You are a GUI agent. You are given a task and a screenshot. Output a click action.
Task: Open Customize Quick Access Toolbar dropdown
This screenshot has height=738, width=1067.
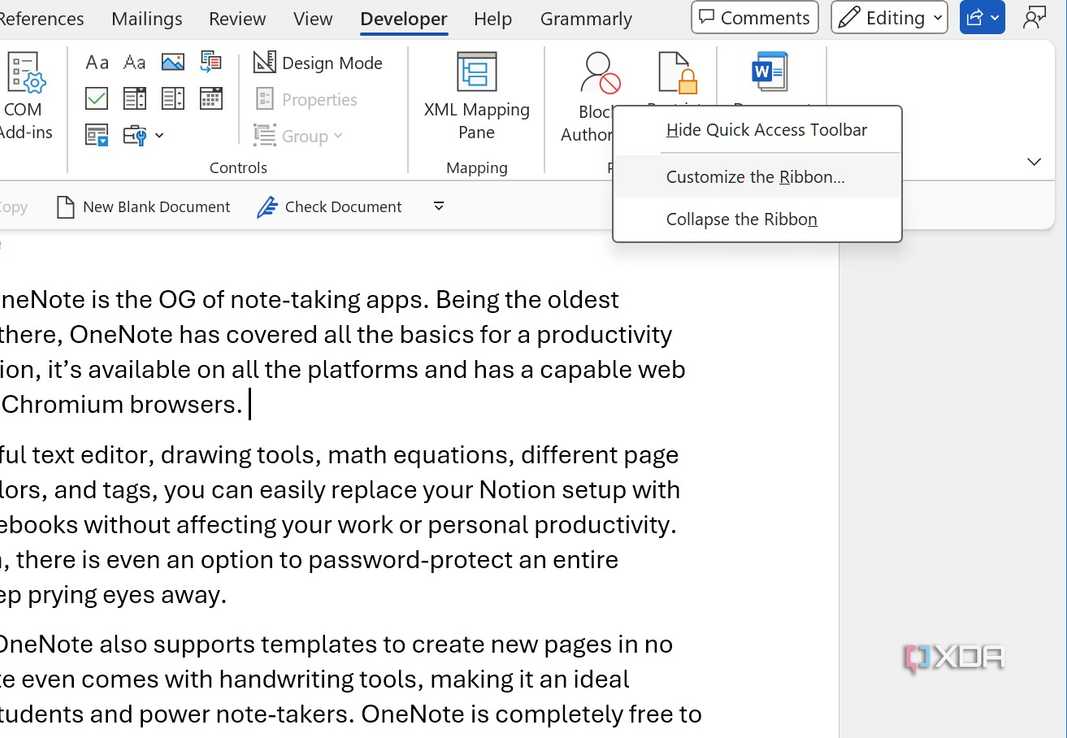pos(439,206)
